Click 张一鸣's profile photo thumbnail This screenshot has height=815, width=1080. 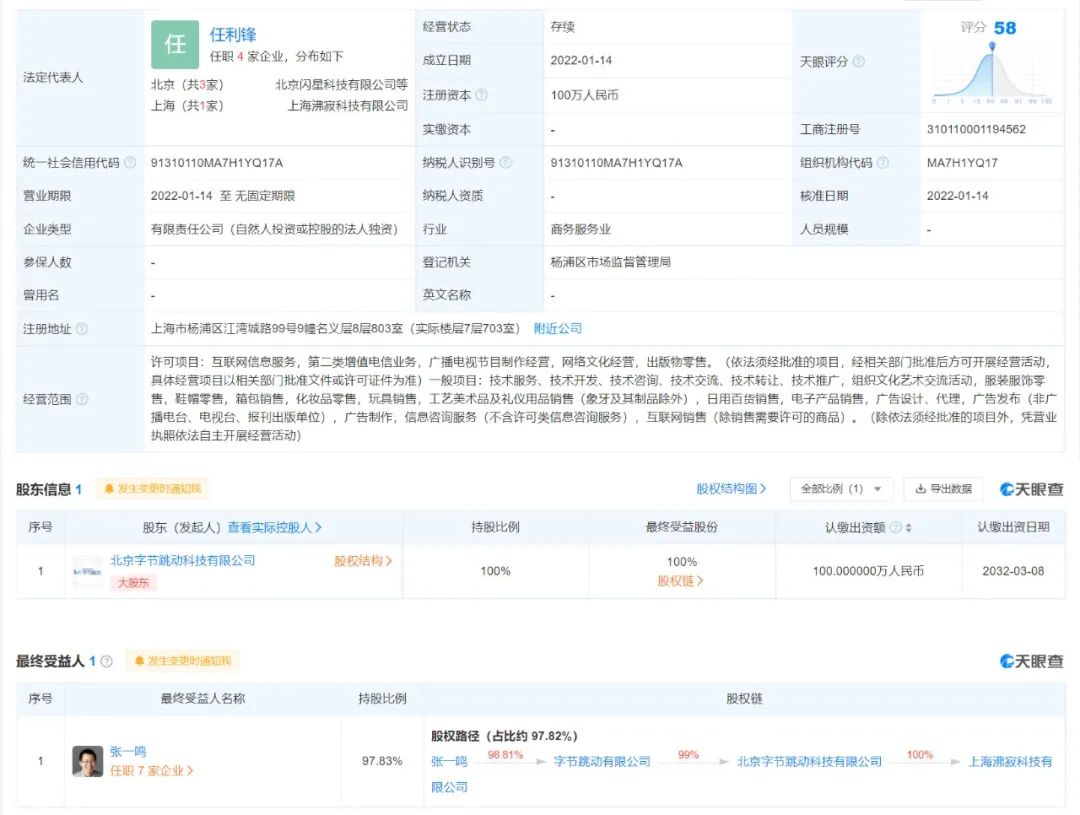click(88, 761)
